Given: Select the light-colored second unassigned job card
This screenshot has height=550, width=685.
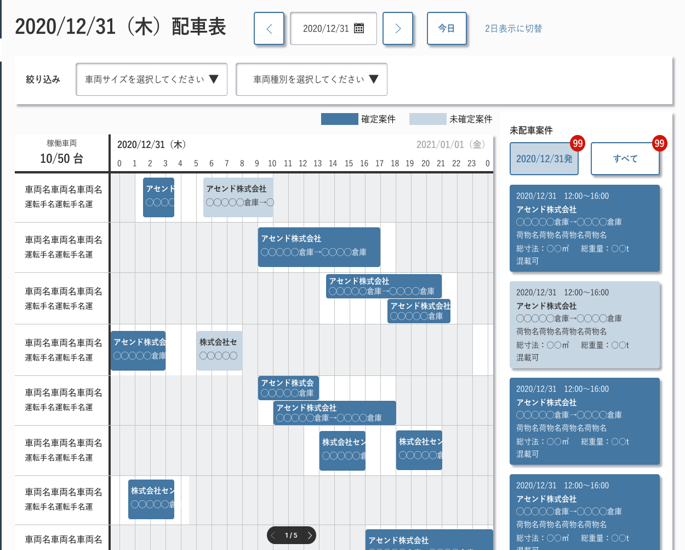Looking at the screenshot, I should click(585, 324).
